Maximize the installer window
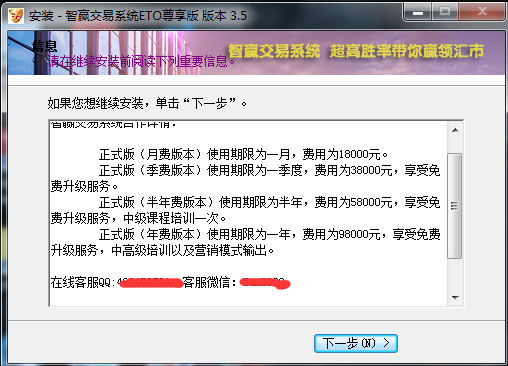The image size is (508, 366). pos(445,12)
